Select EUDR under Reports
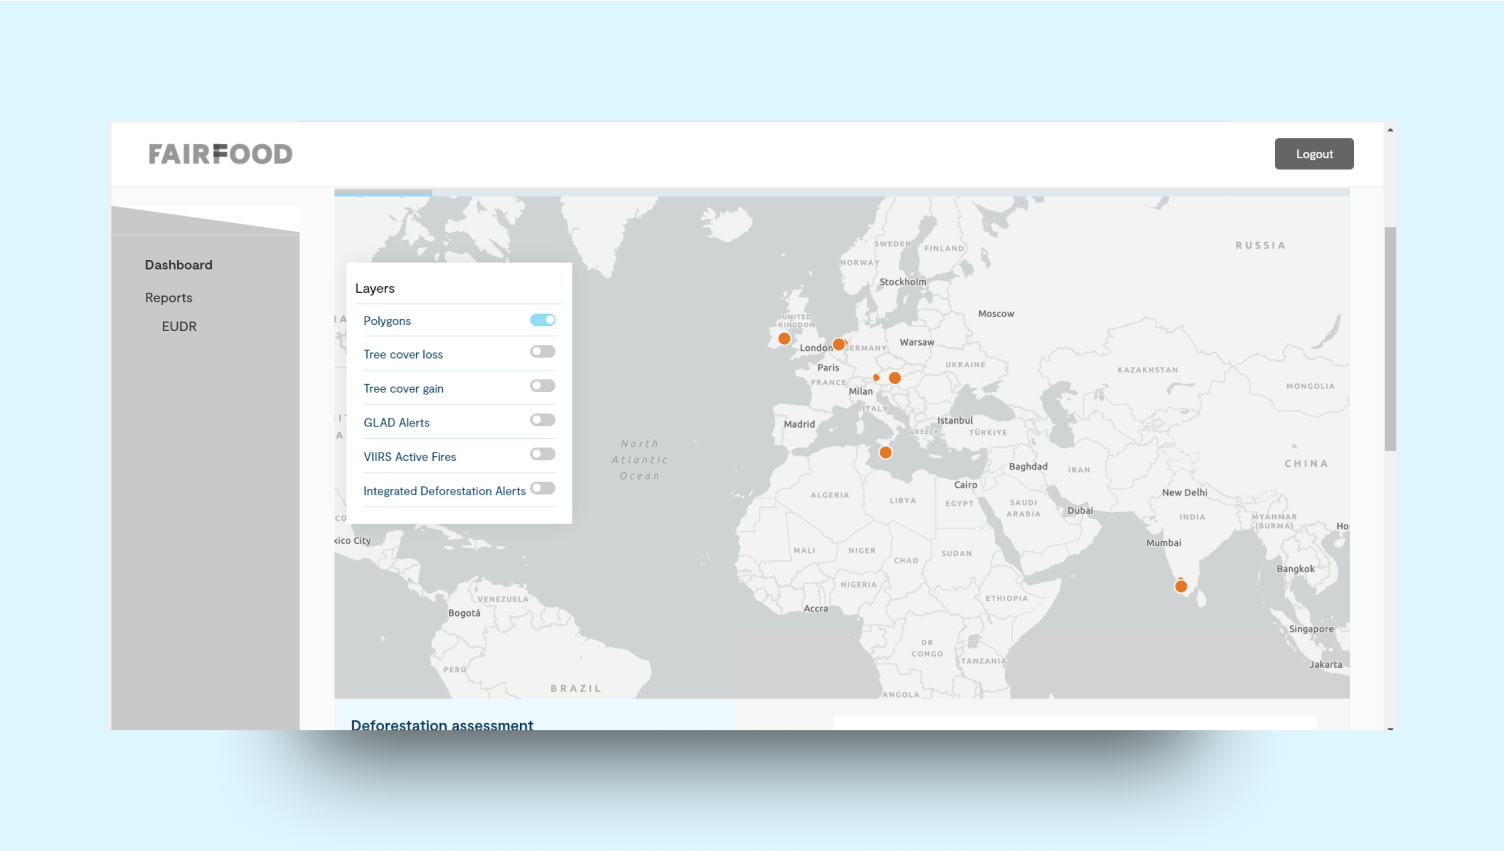Image resolution: width=1504 pixels, height=851 pixels. 179,326
